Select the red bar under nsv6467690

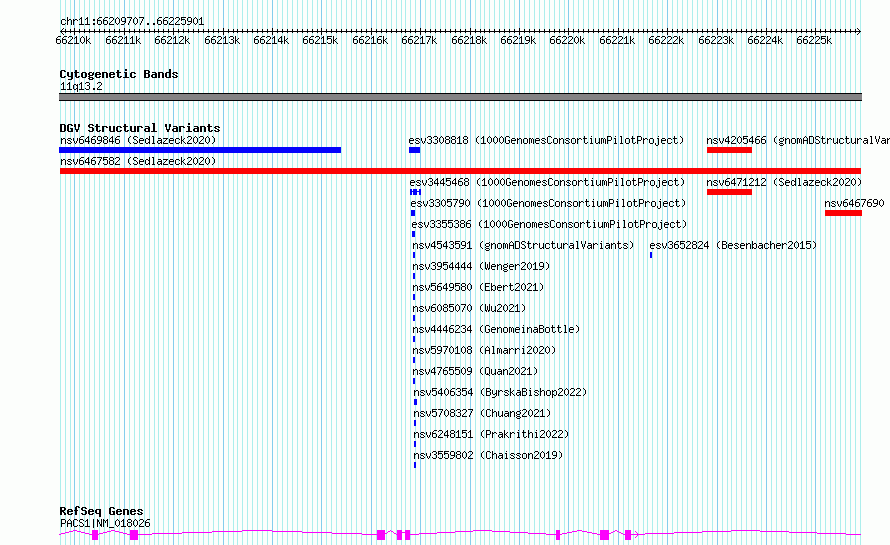pos(843,213)
